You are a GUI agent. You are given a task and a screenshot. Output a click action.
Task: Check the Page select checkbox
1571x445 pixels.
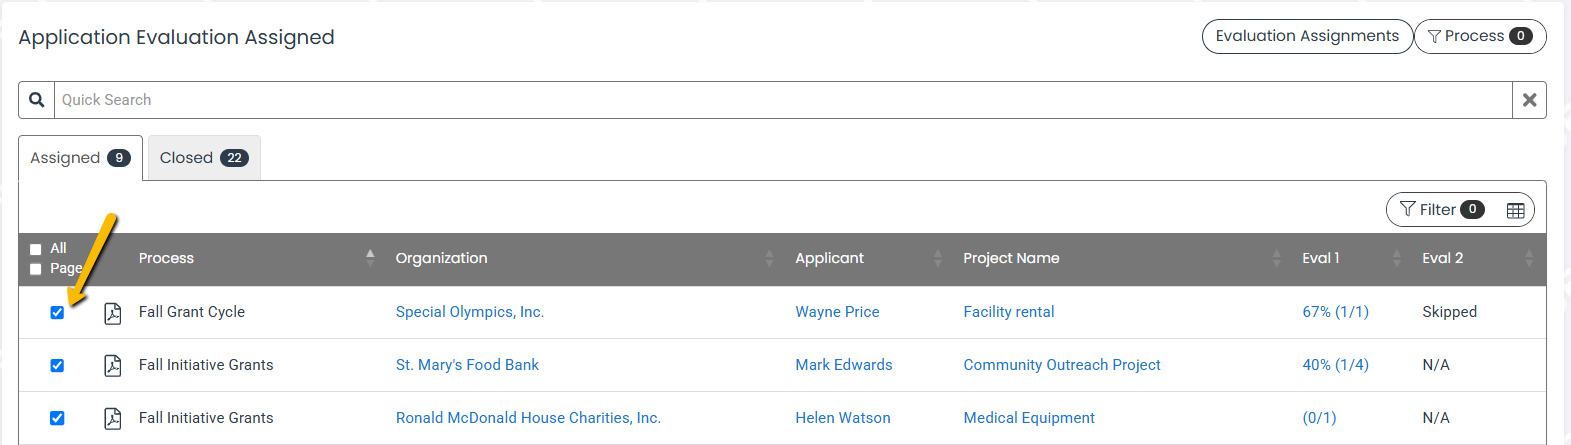36,269
